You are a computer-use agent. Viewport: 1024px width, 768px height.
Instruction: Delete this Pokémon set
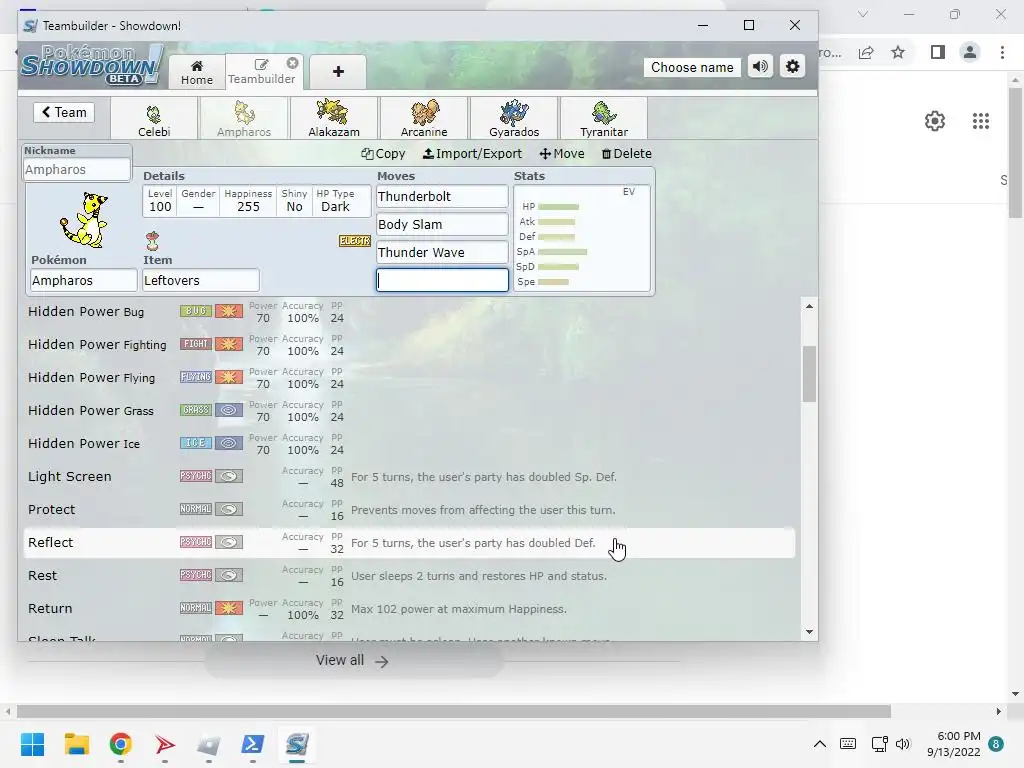click(626, 153)
